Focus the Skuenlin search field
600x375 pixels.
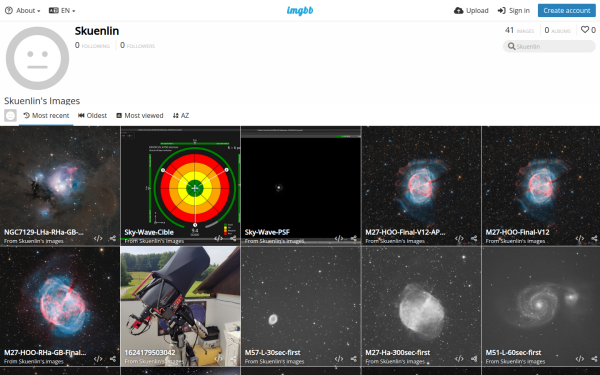coord(549,46)
